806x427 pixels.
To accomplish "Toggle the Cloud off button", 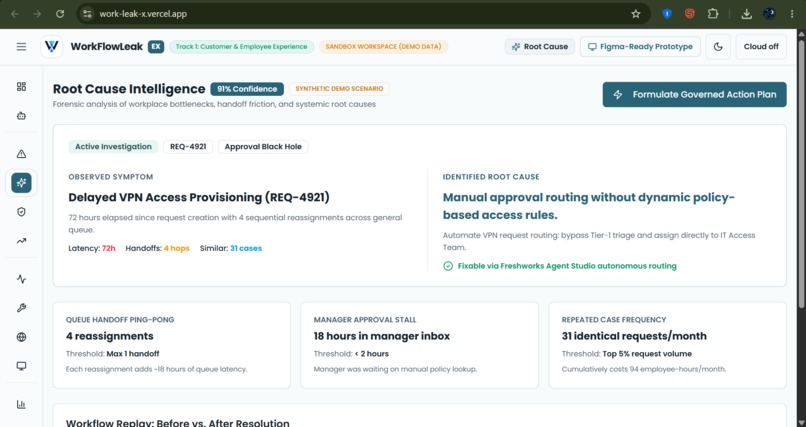I will click(x=761, y=47).
